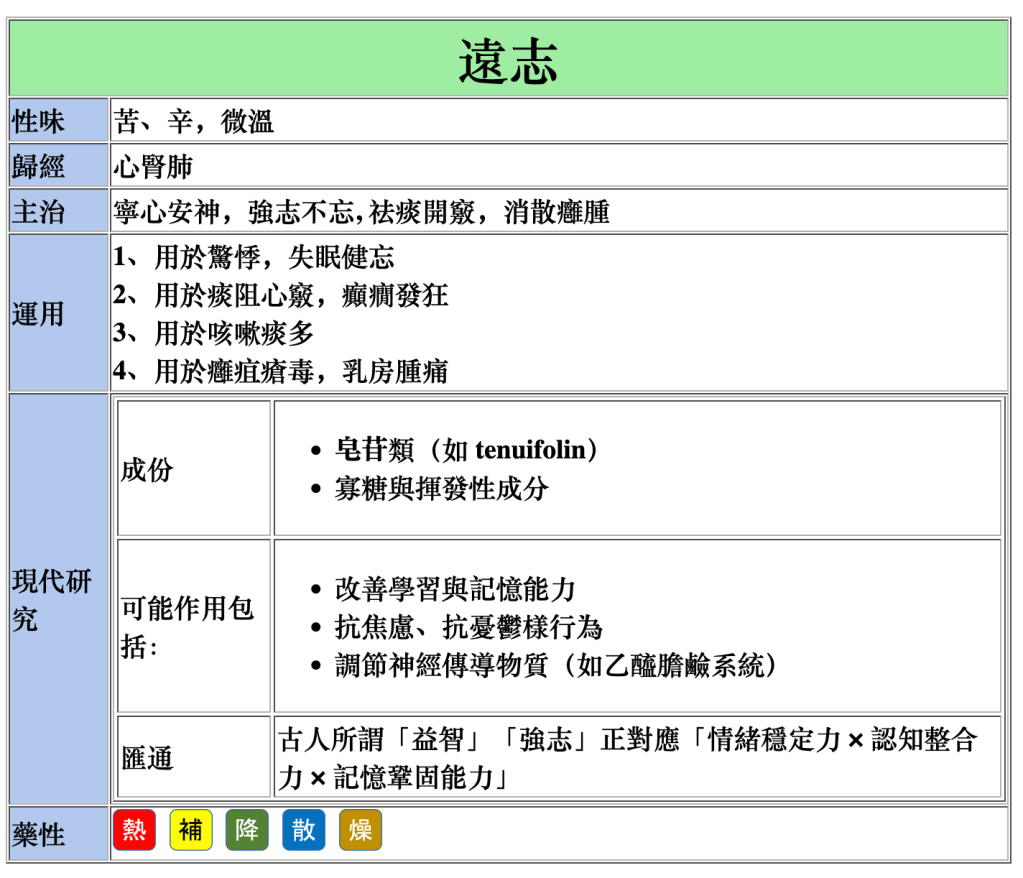Viewport: 1023px width, 878px height.
Task: Select the green 降 property badge
Action: pos(247,830)
